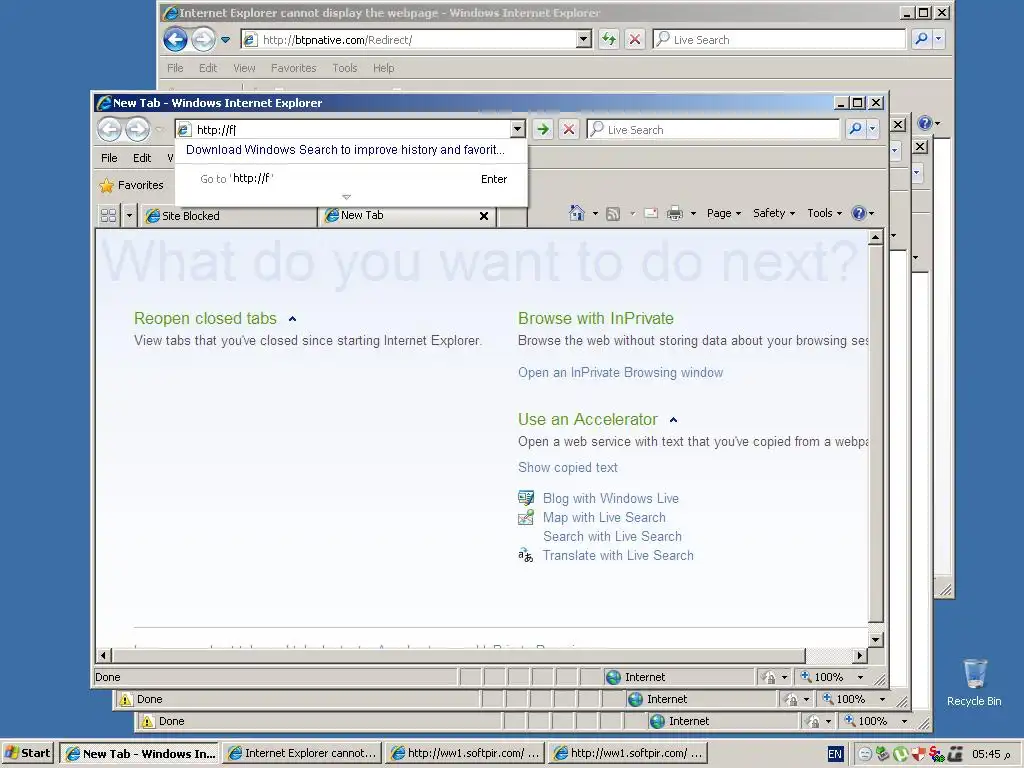The width and height of the screenshot is (1024, 768).
Task: Open the Tools dropdown in the command bar
Action: [x=824, y=213]
